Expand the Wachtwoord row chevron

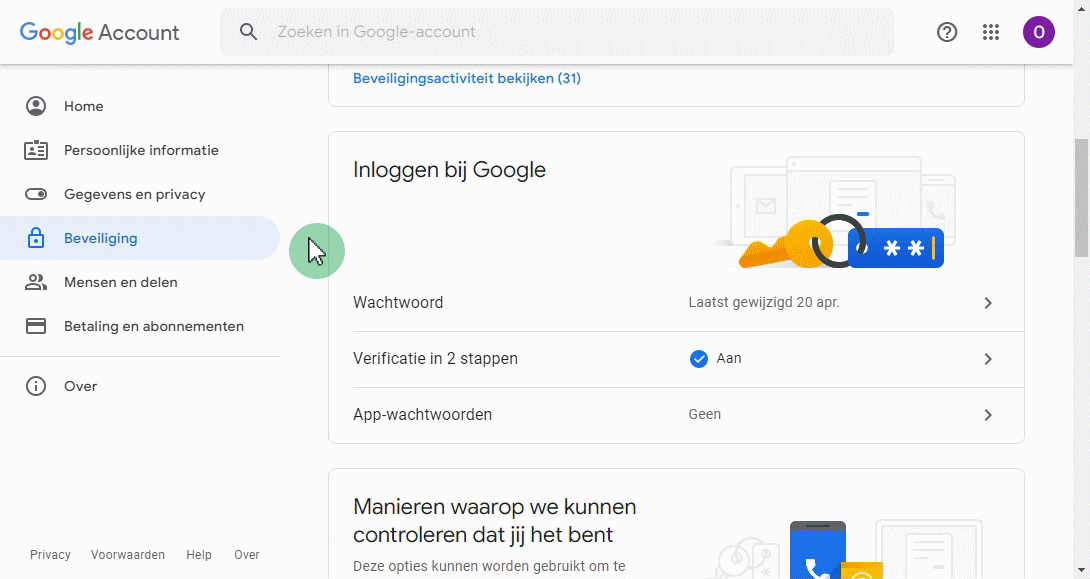(988, 302)
